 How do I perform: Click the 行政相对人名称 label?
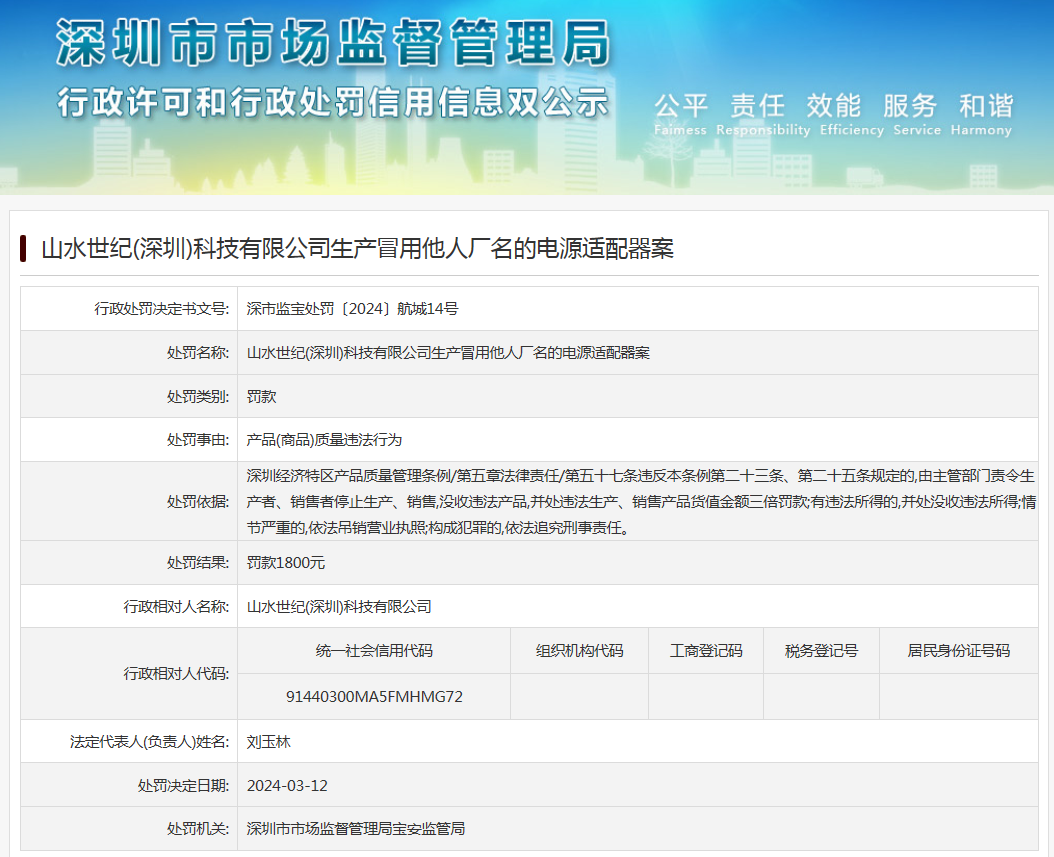point(176,606)
